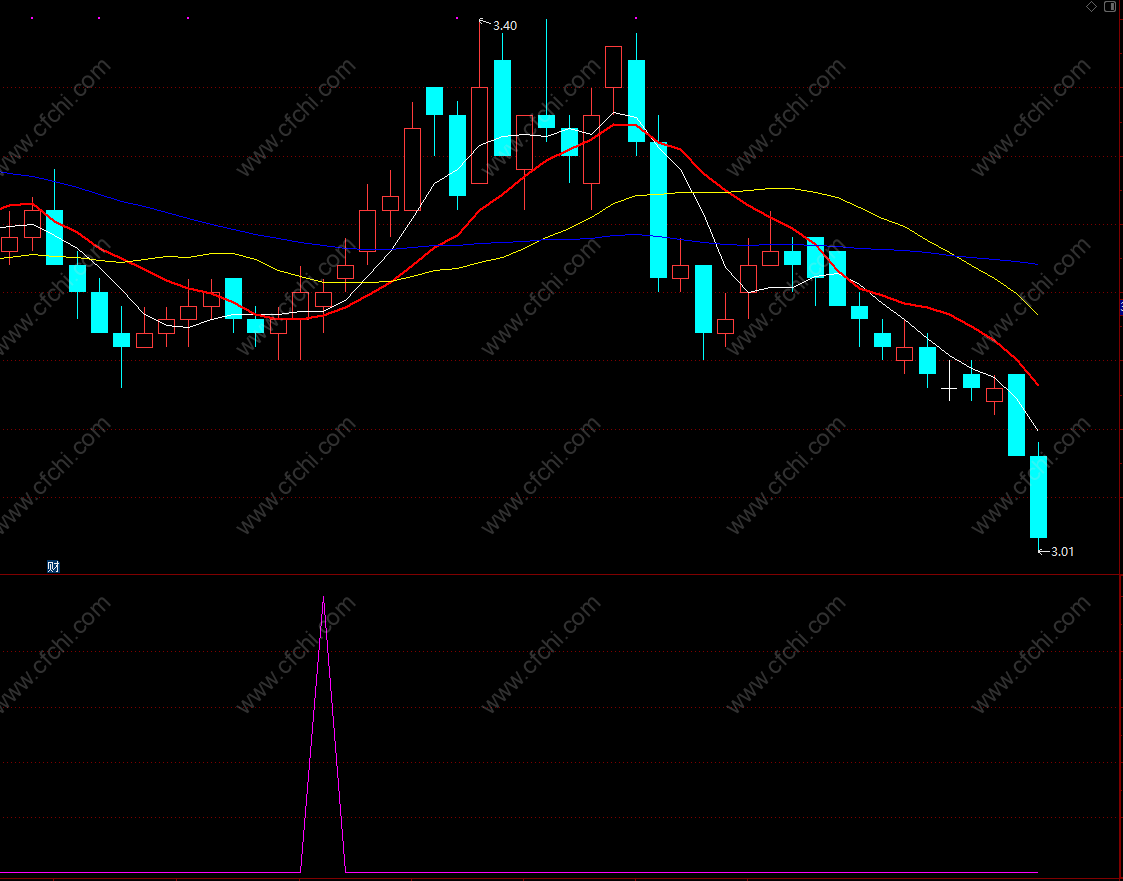1123x881 pixels.
Task: Select the magenta spike in the indicator pane
Action: (x=324, y=734)
